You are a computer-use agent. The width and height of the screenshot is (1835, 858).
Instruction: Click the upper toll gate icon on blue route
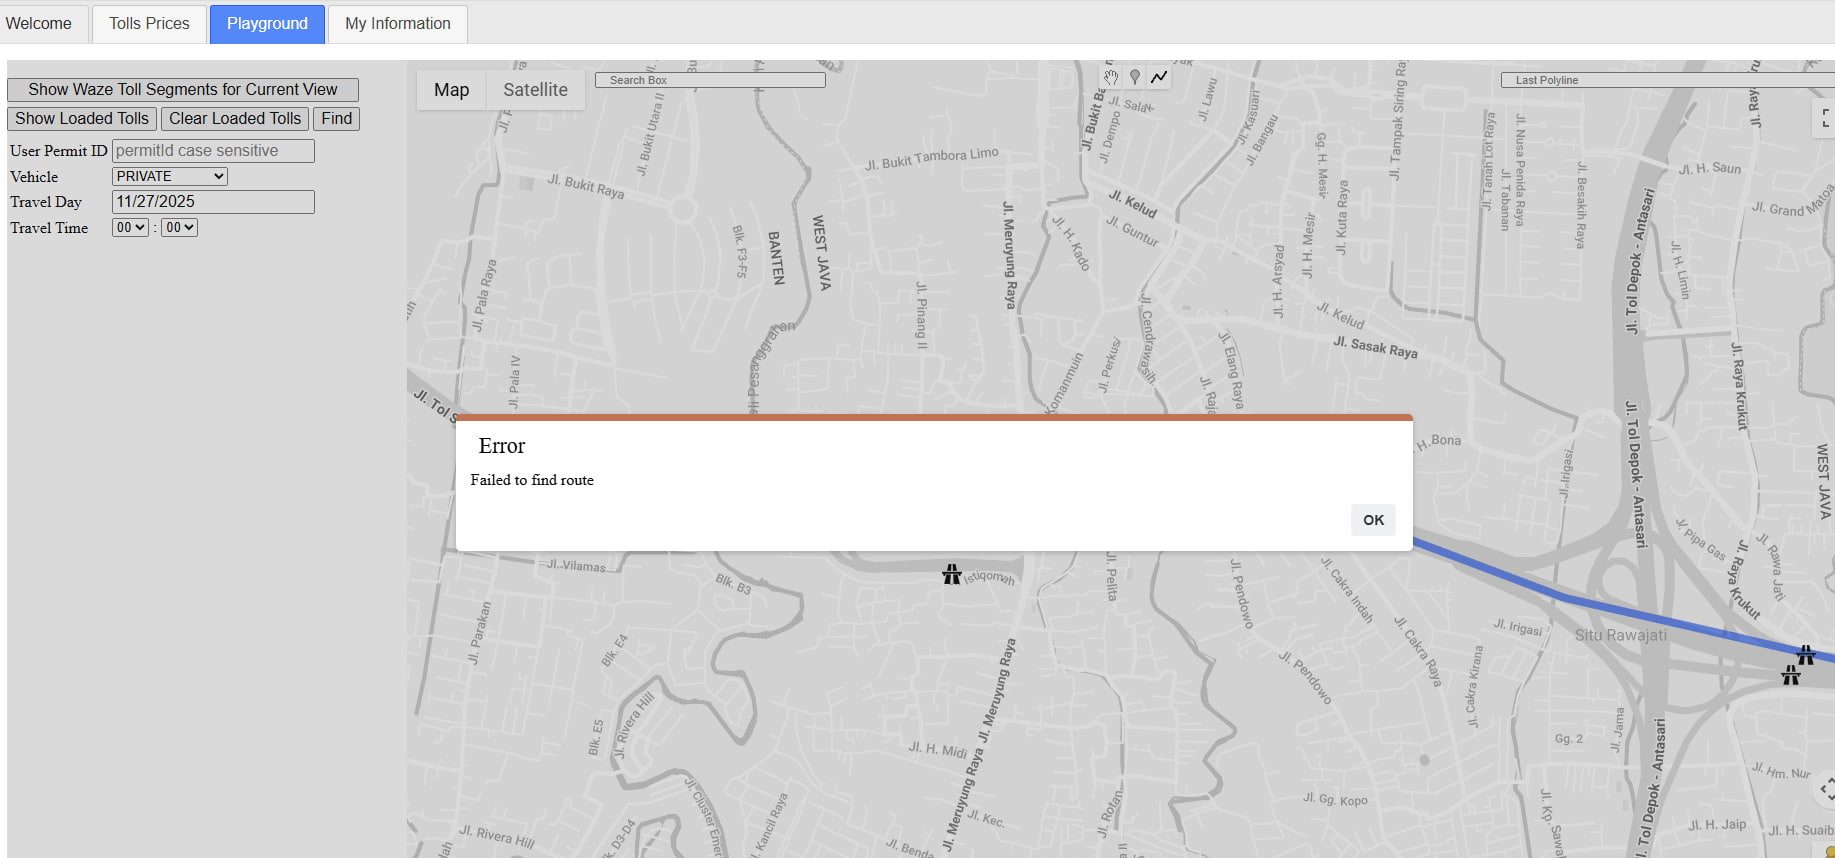click(1805, 655)
